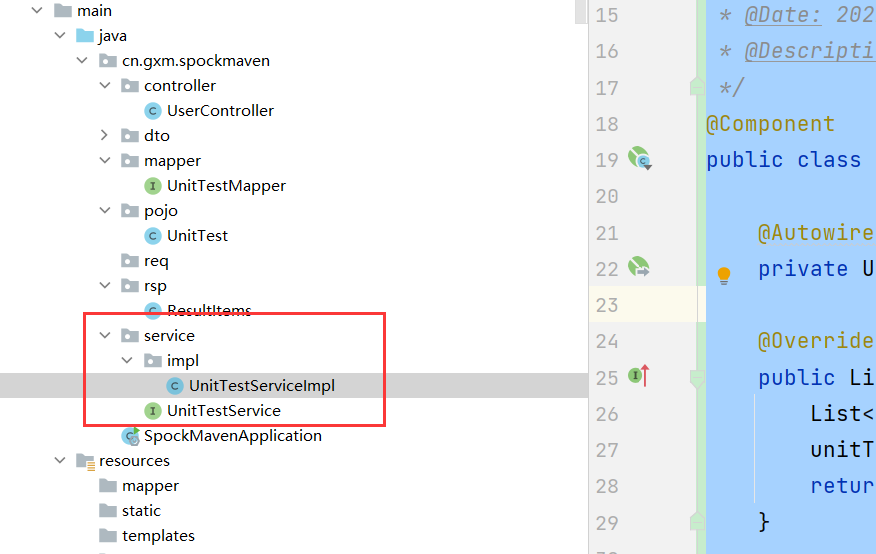Click the rsp package folder icon
The height and width of the screenshot is (554, 876).
point(130,286)
